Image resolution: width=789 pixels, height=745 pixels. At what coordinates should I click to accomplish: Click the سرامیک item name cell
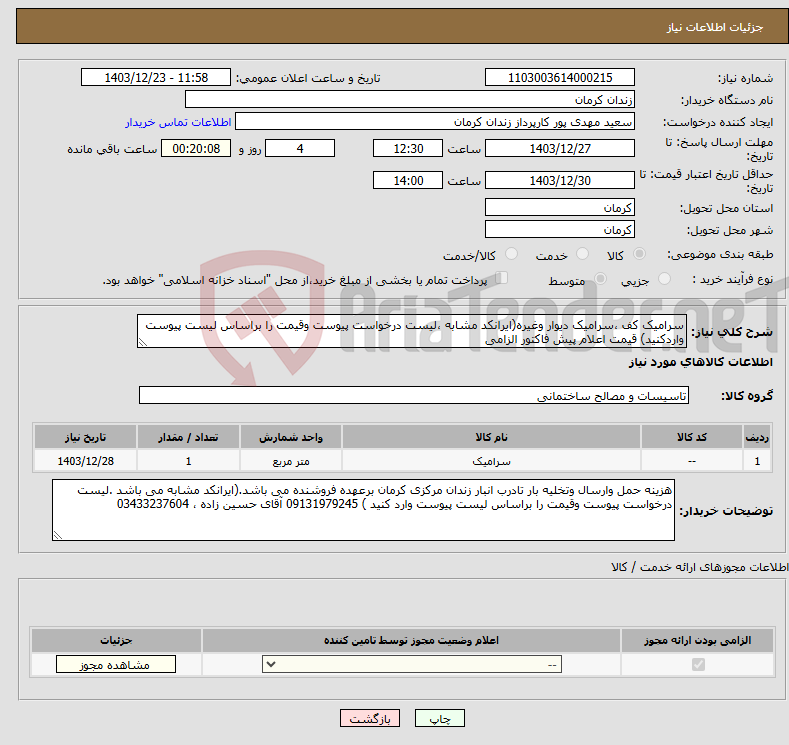point(491,461)
